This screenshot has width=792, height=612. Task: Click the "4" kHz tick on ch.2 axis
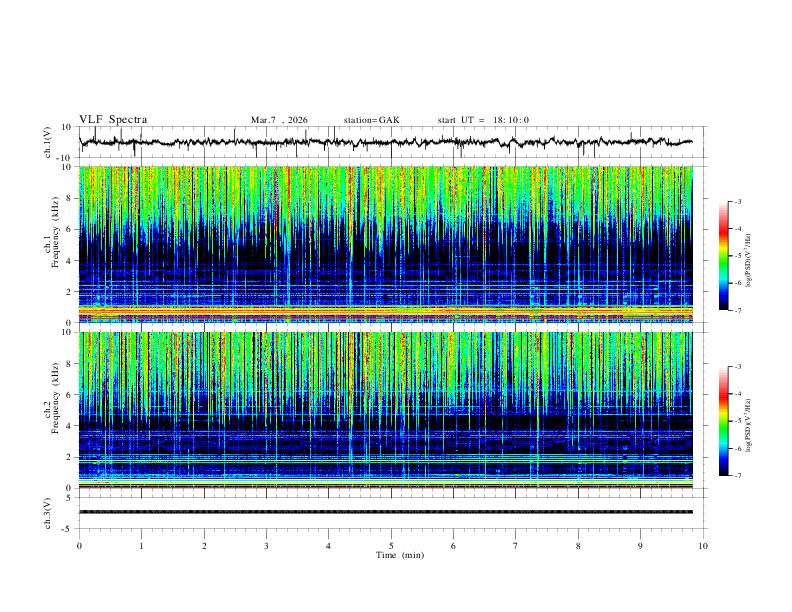point(69,426)
